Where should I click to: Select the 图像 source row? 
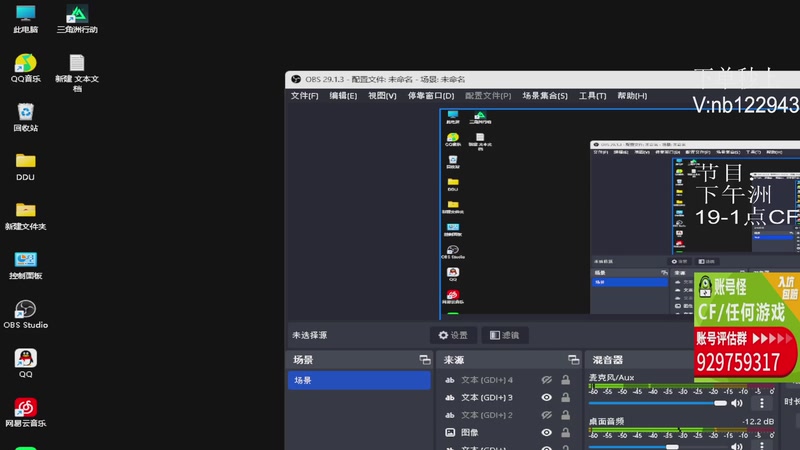point(507,432)
